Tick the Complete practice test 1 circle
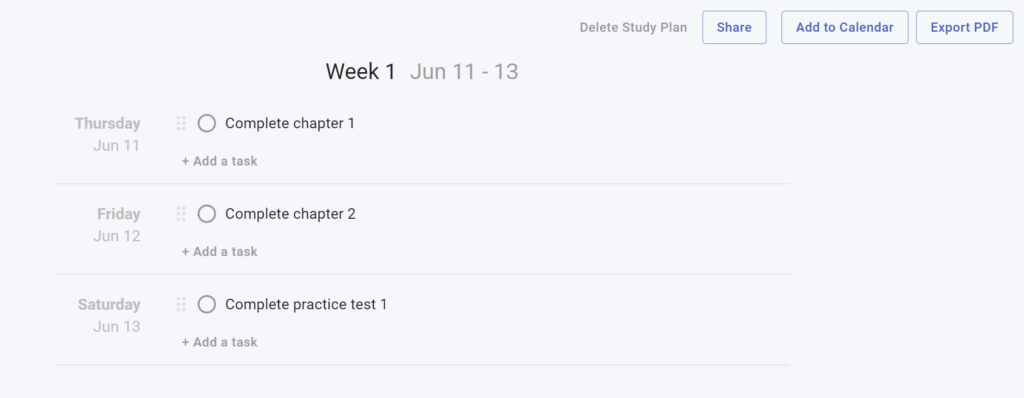The image size is (1024, 398). coord(207,304)
